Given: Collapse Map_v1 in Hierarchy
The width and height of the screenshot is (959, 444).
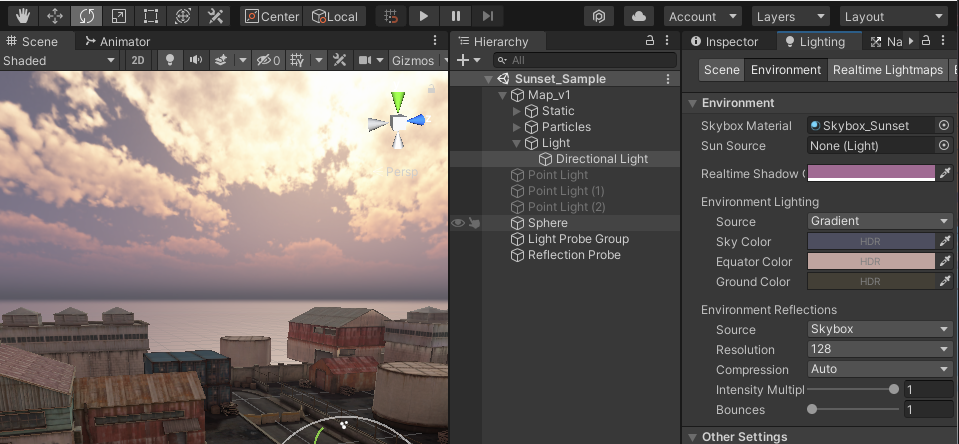Looking at the screenshot, I should 503,95.
